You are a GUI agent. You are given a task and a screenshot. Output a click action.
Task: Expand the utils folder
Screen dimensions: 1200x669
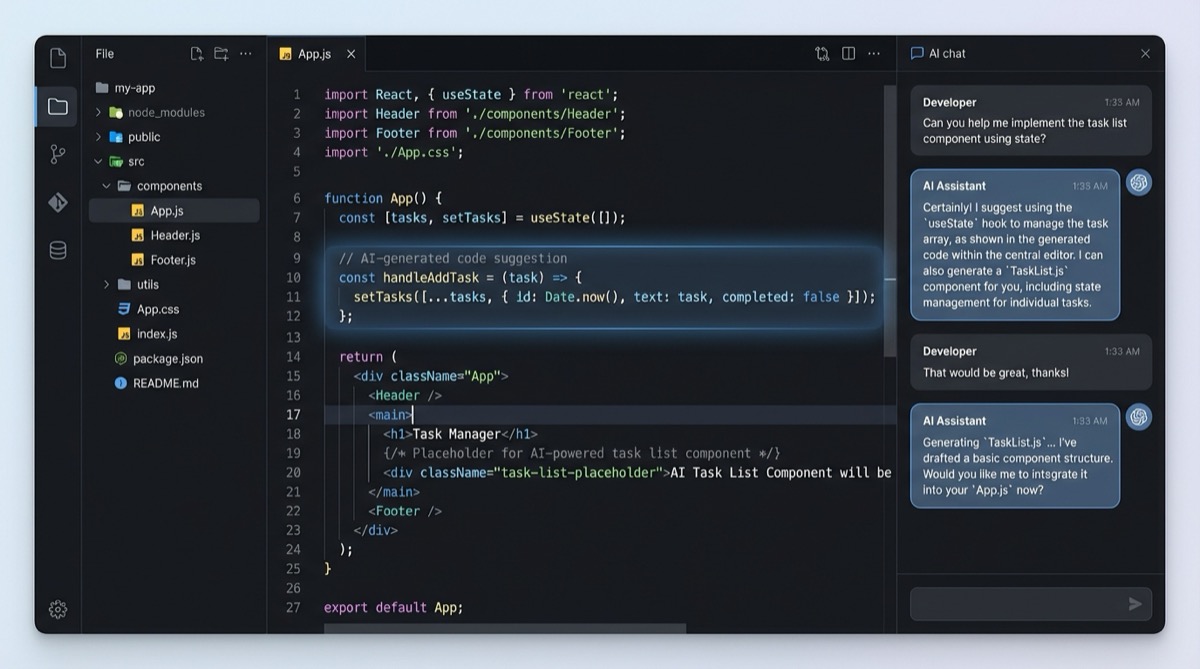pos(107,284)
